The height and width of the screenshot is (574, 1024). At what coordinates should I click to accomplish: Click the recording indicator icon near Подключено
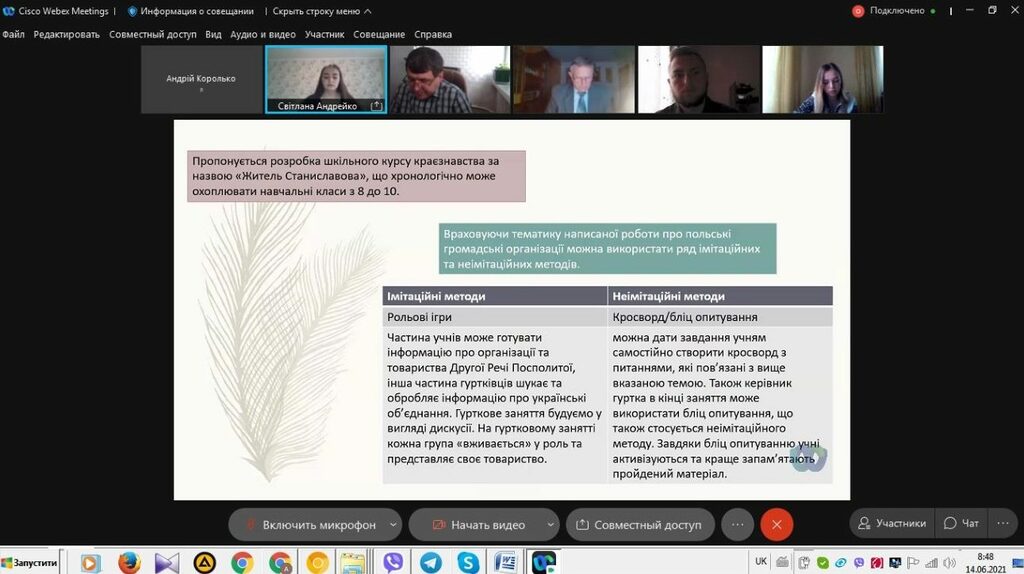point(857,11)
